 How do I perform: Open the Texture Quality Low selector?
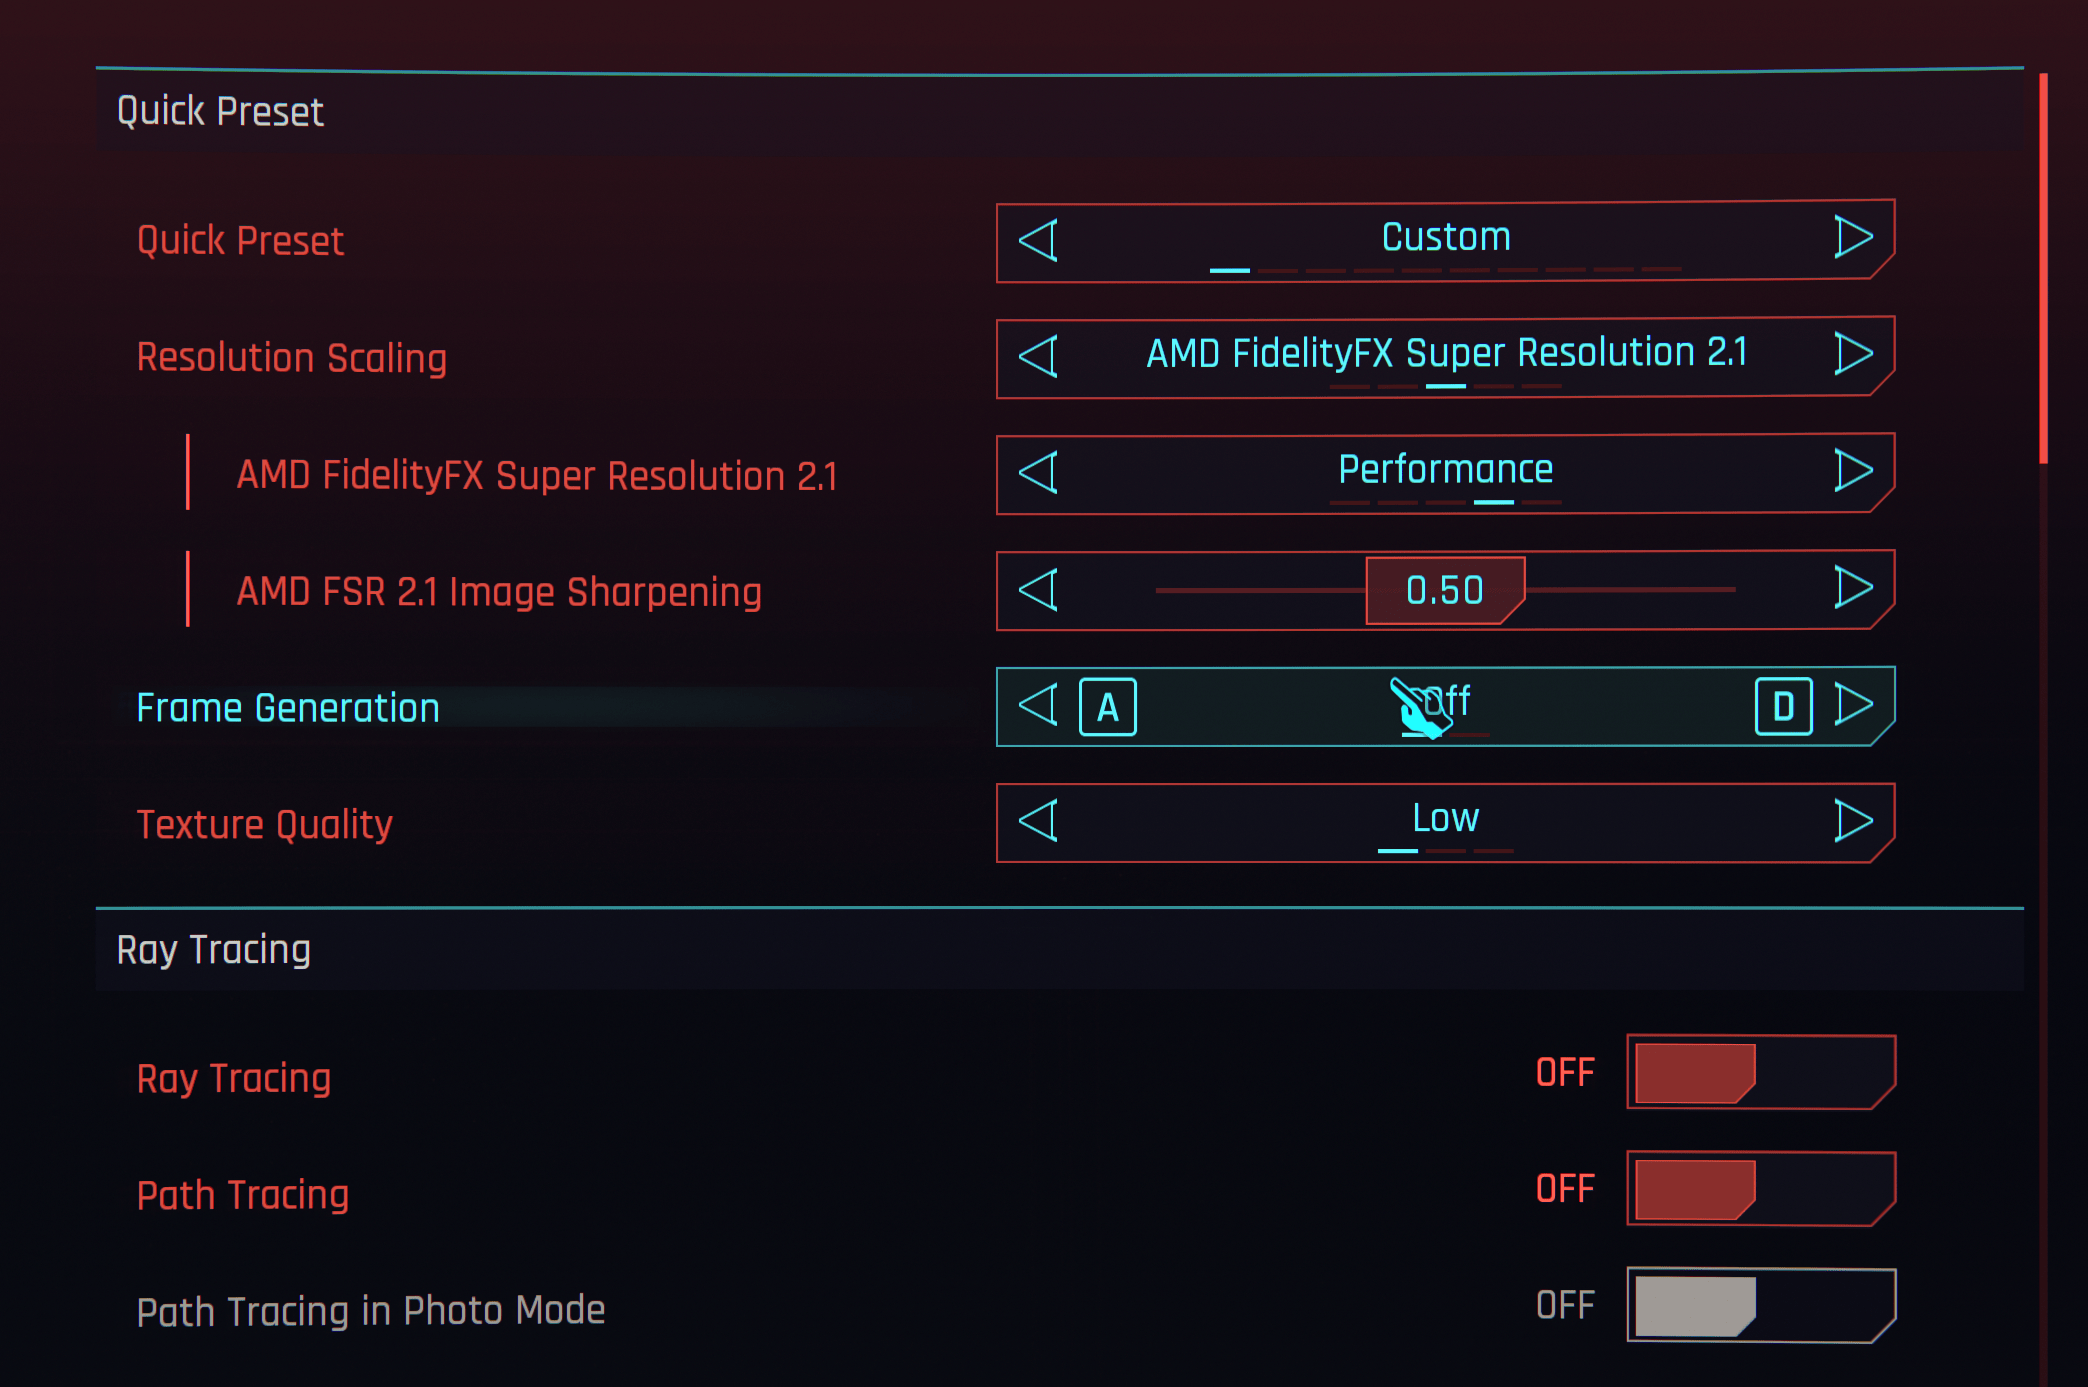tap(1445, 820)
